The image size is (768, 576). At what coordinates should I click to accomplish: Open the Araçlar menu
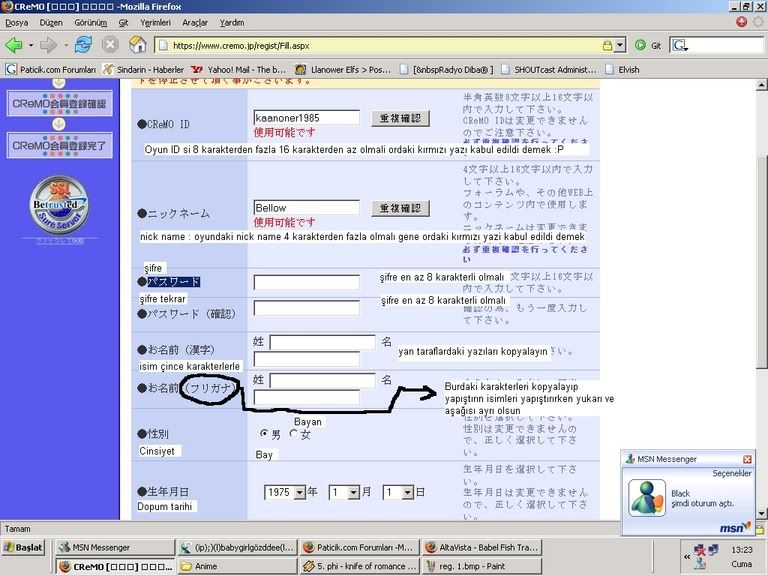(195, 23)
